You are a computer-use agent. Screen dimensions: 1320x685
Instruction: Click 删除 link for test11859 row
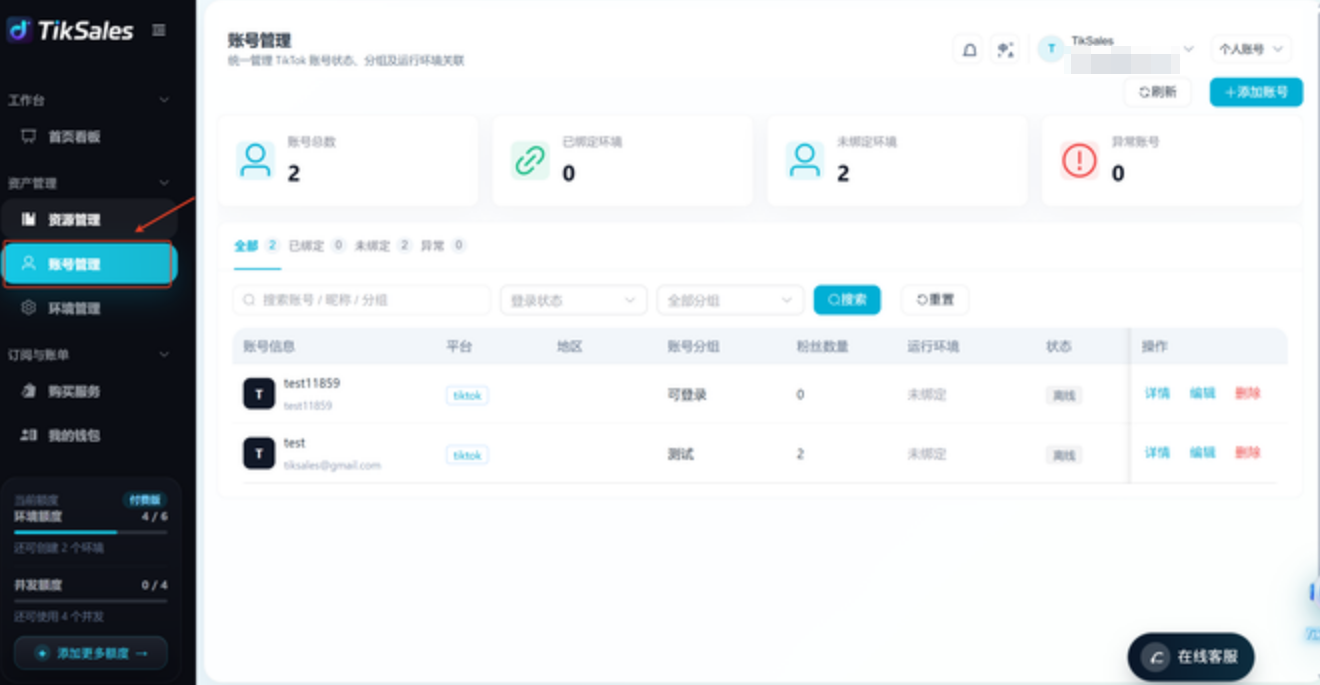click(x=1247, y=393)
